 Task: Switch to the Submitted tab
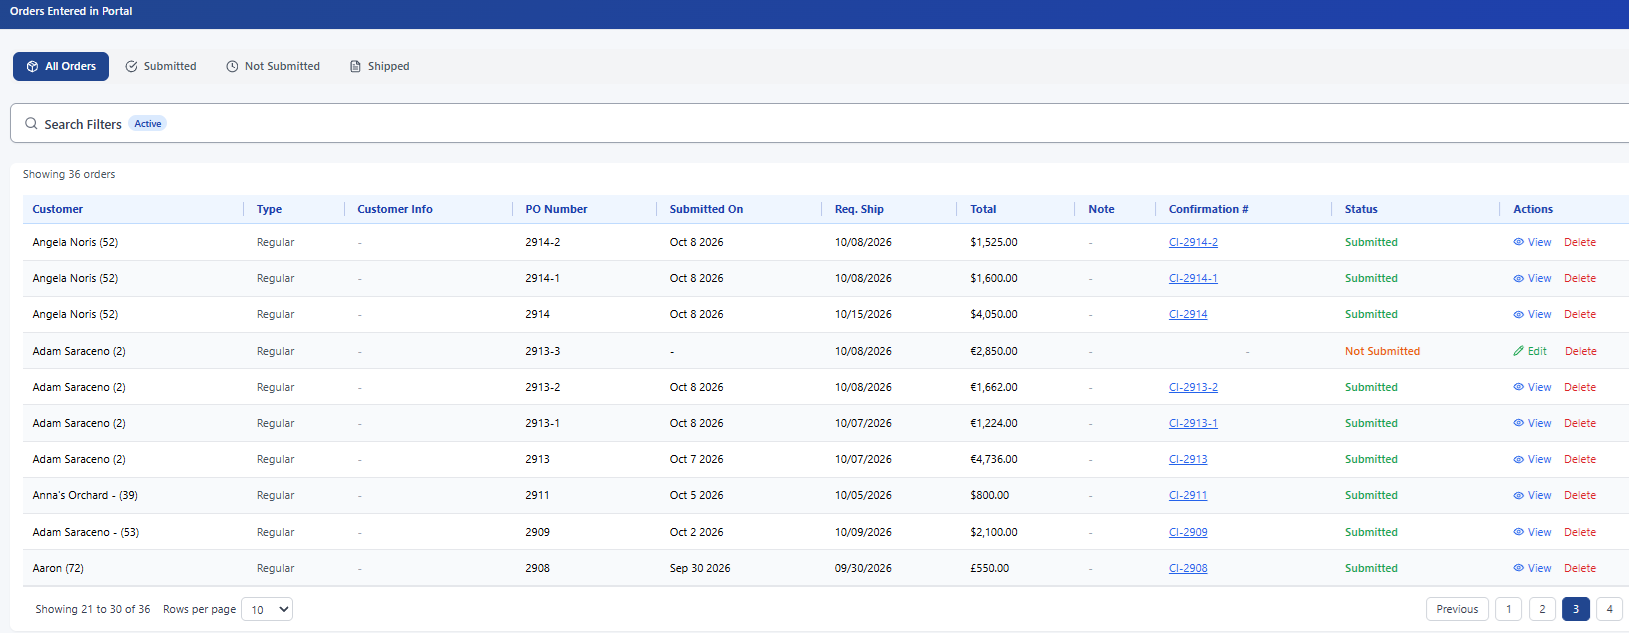coord(161,66)
